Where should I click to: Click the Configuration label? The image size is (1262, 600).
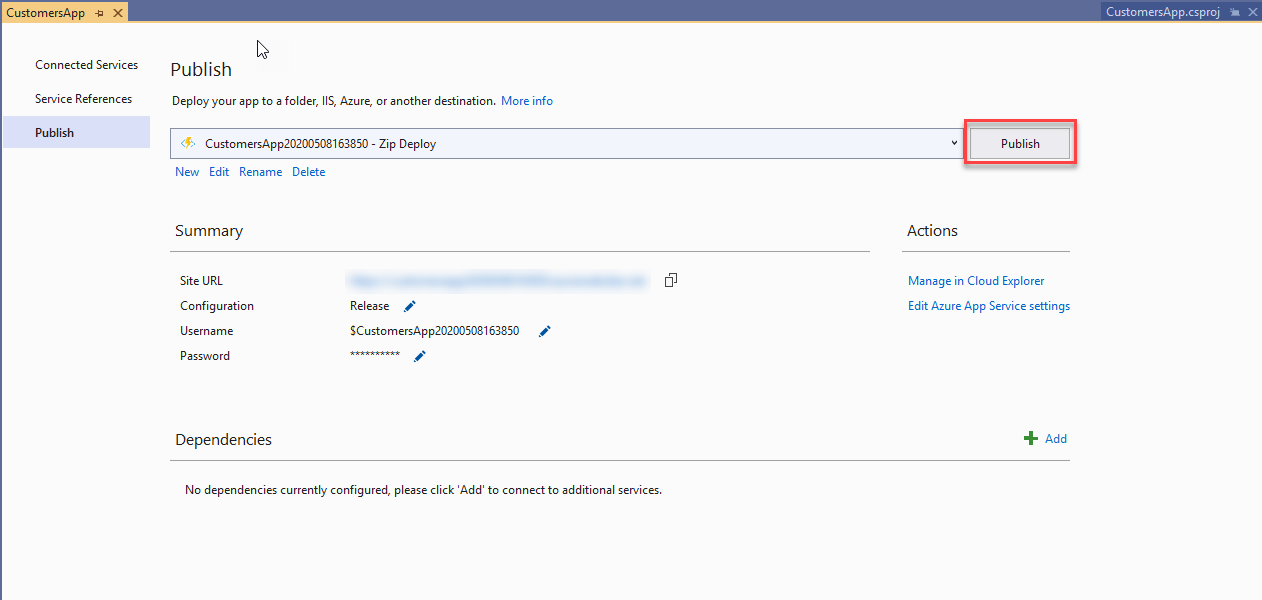click(217, 306)
